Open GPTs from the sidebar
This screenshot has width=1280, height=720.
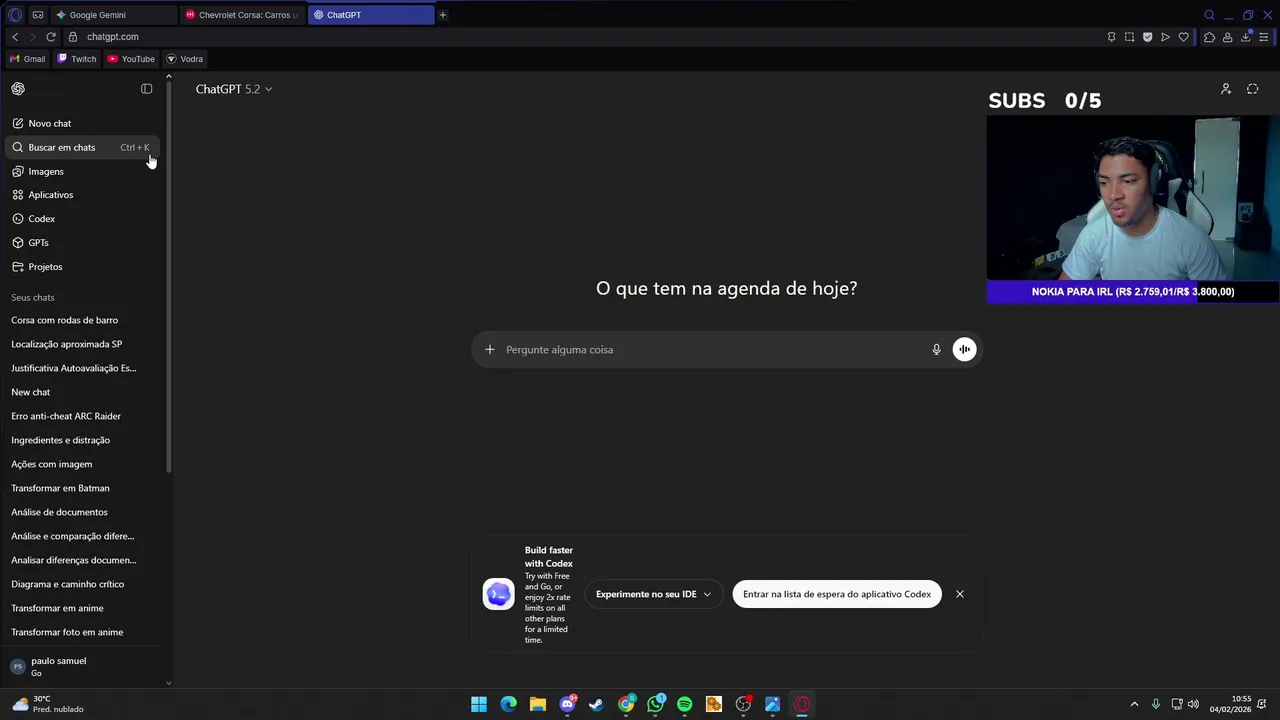point(82,243)
